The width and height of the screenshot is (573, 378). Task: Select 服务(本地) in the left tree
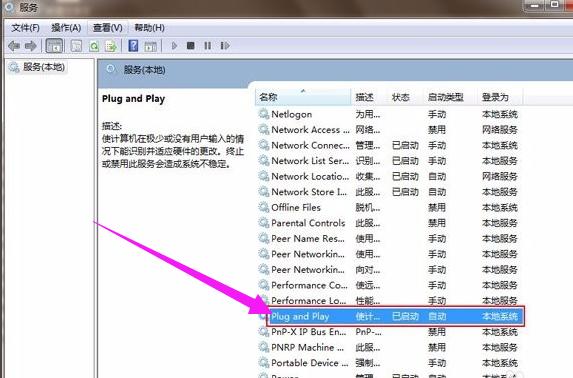pyautogui.click(x=44, y=67)
